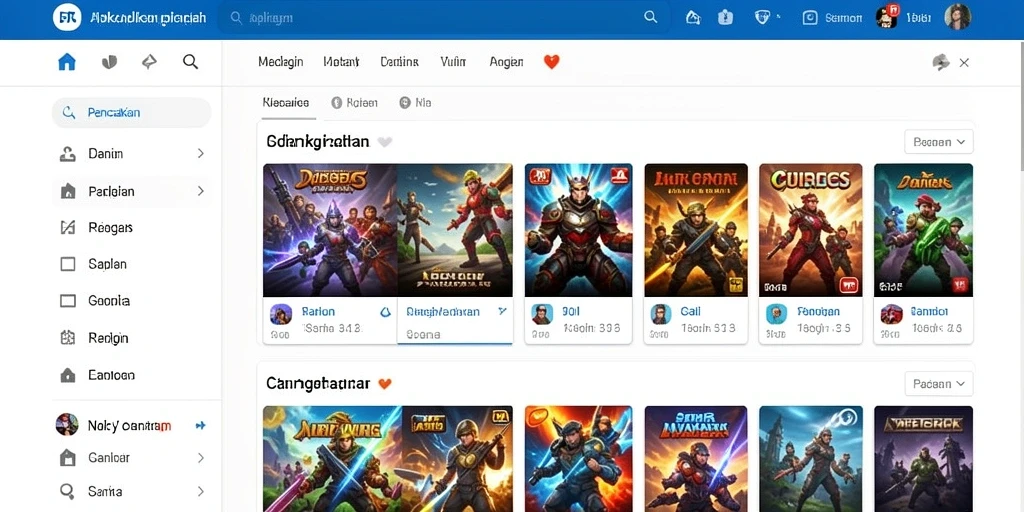The width and height of the screenshot is (1024, 512).
Task: Click the leaf-shaped icon beside Home
Action: tap(109, 62)
